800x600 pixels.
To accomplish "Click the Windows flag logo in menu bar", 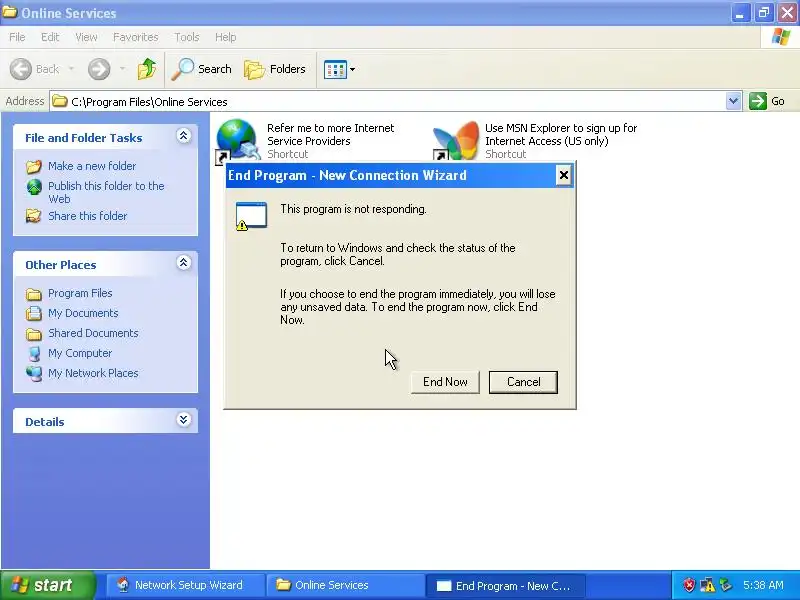I will pyautogui.click(x=781, y=37).
